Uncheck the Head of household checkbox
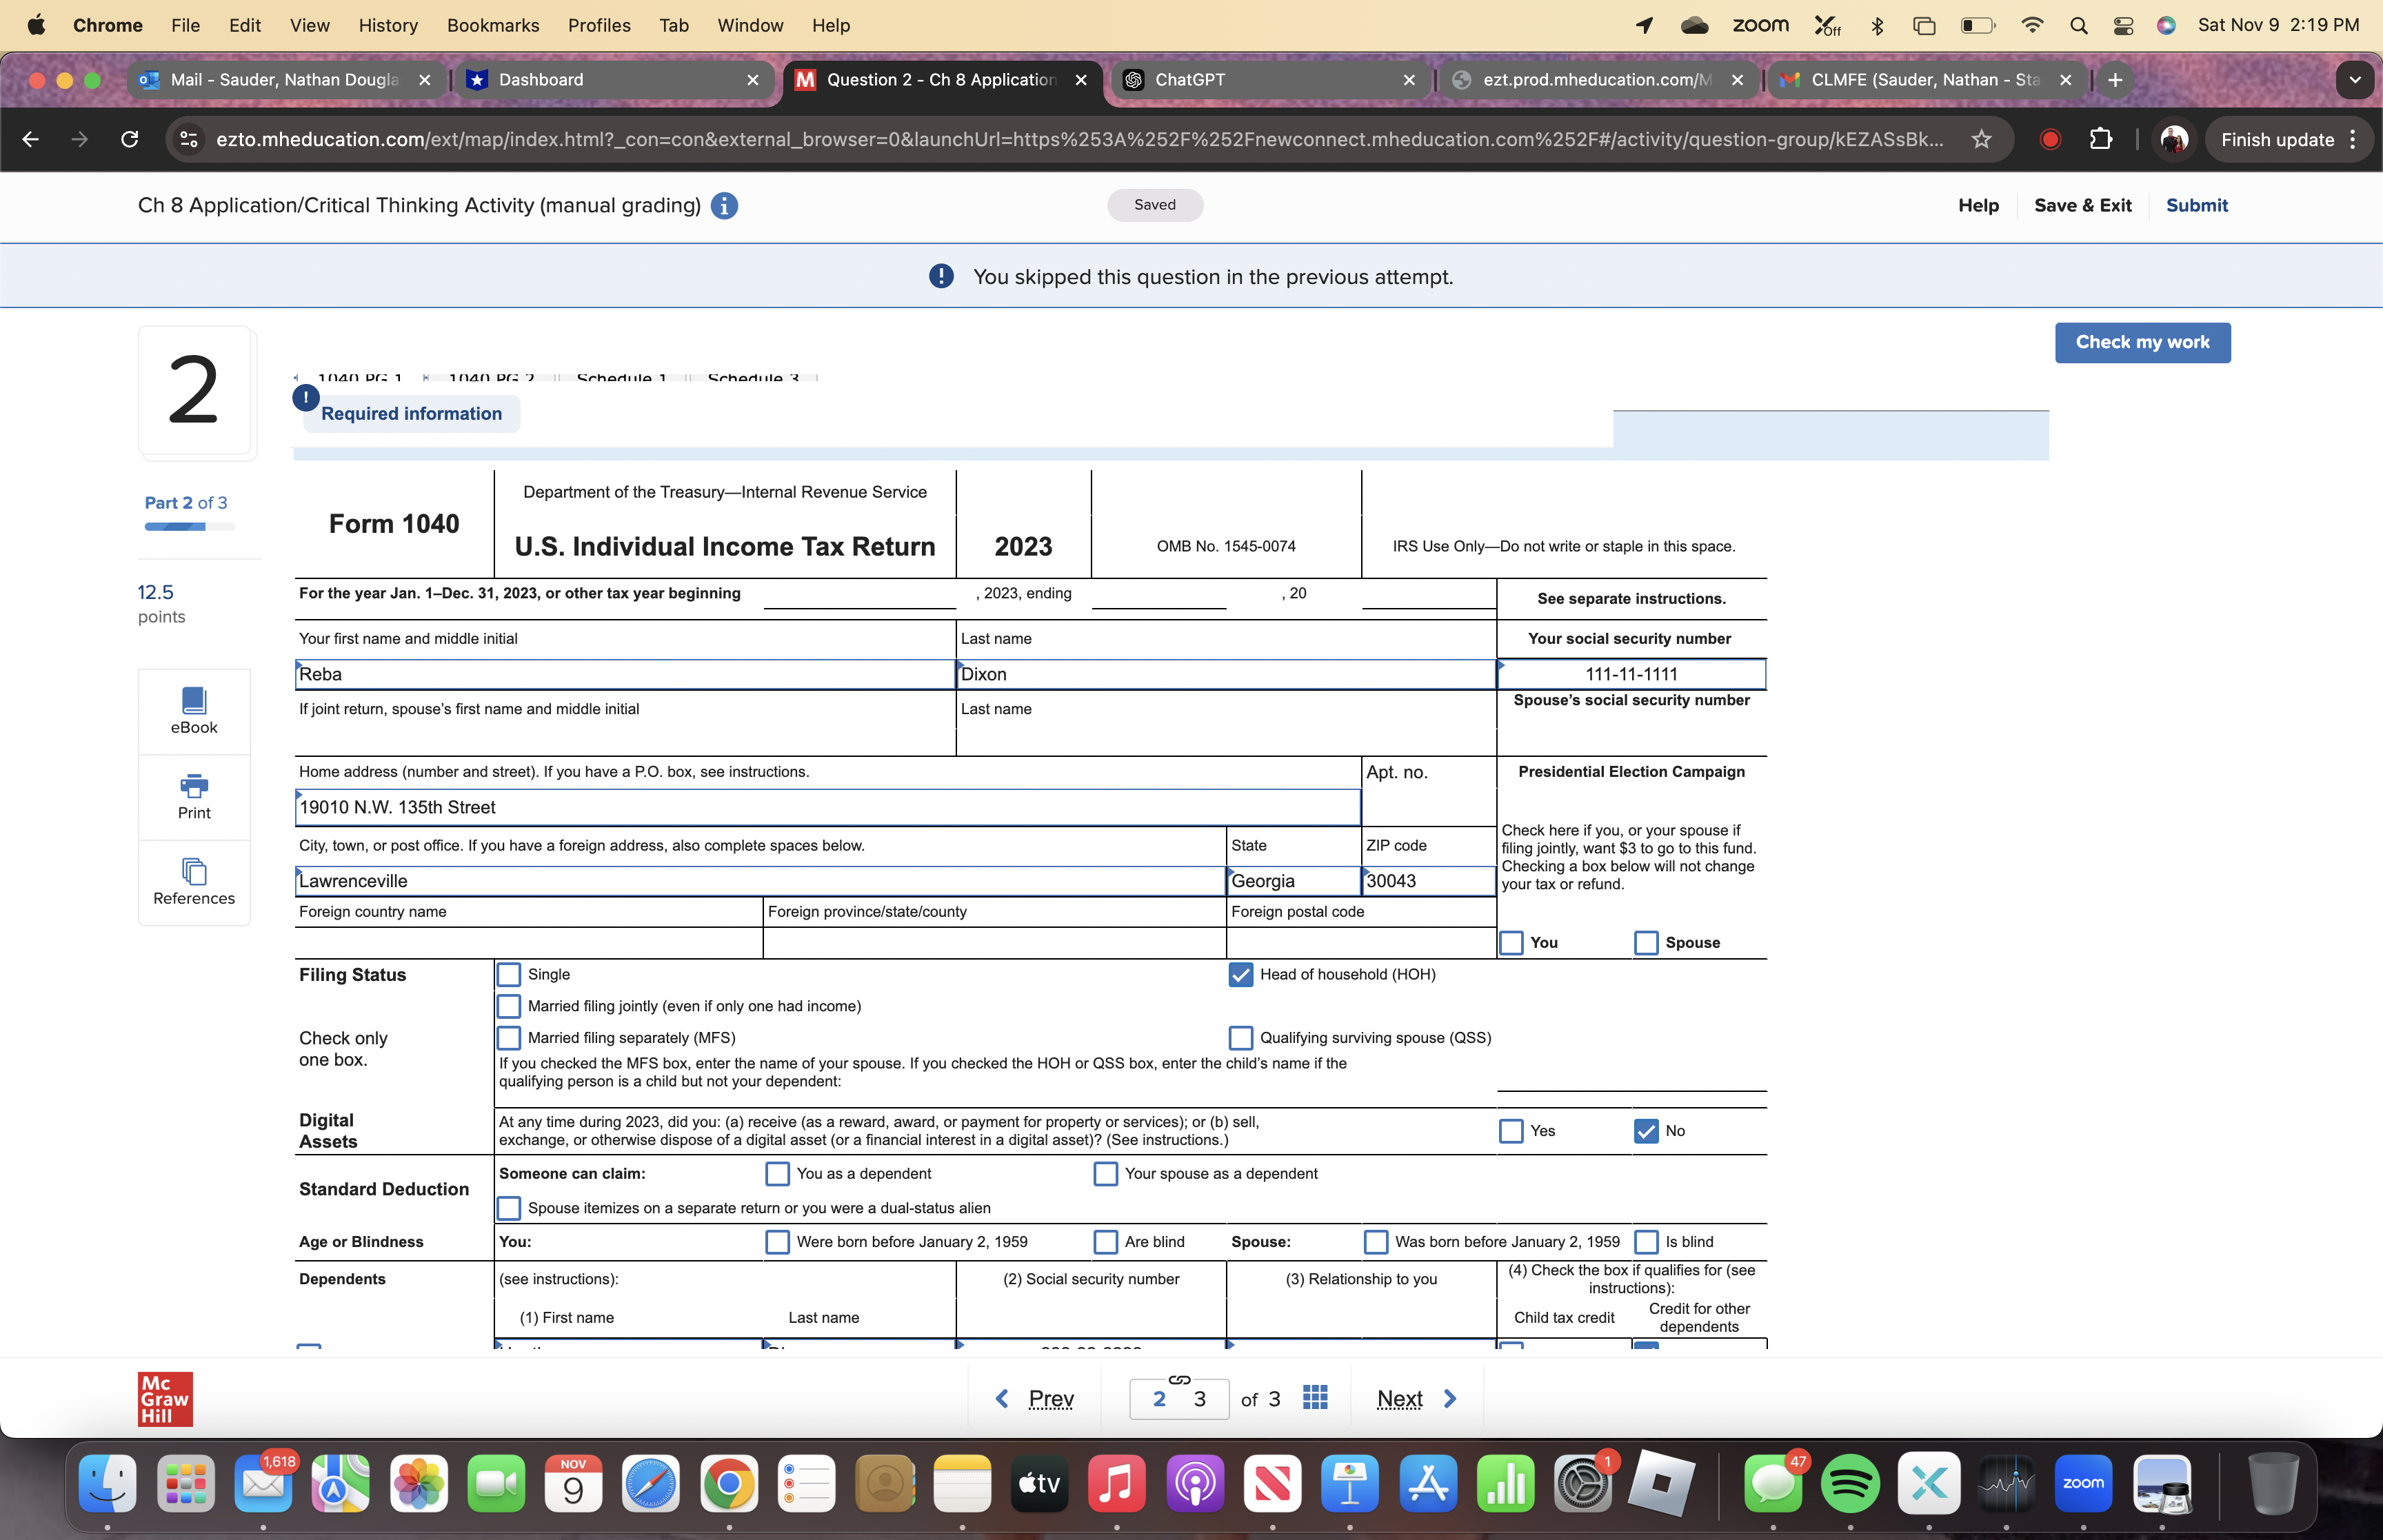Viewport: 2383px width, 1540px height. click(x=1241, y=975)
